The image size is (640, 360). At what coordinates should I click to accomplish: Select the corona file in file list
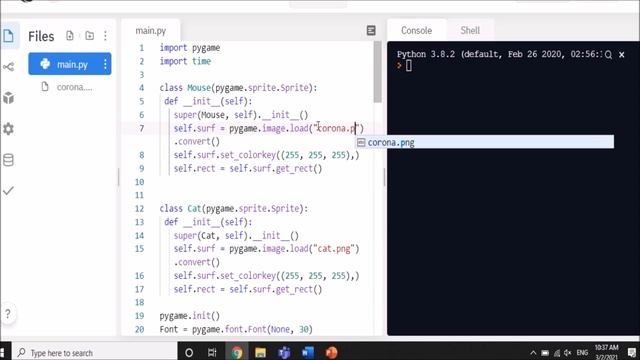click(70, 87)
